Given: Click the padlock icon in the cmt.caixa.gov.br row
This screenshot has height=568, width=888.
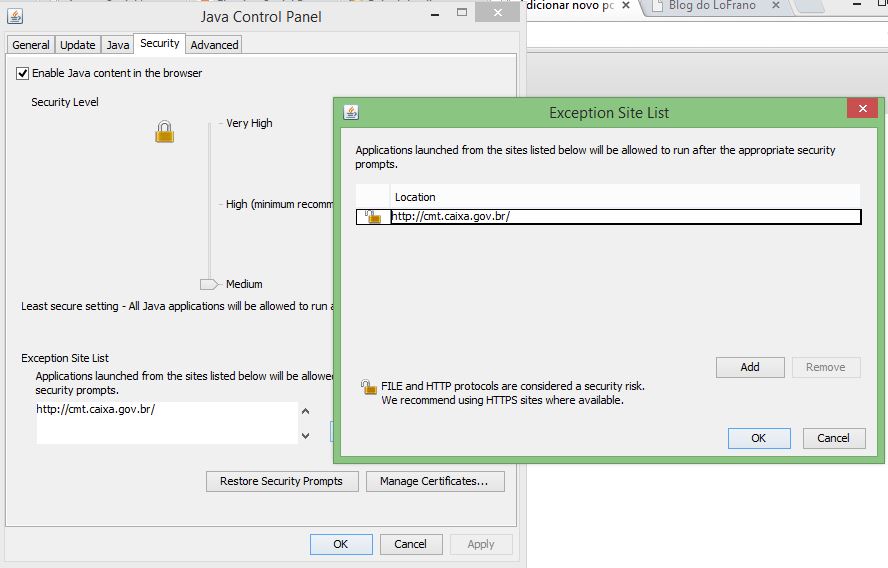Looking at the screenshot, I should (x=373, y=216).
